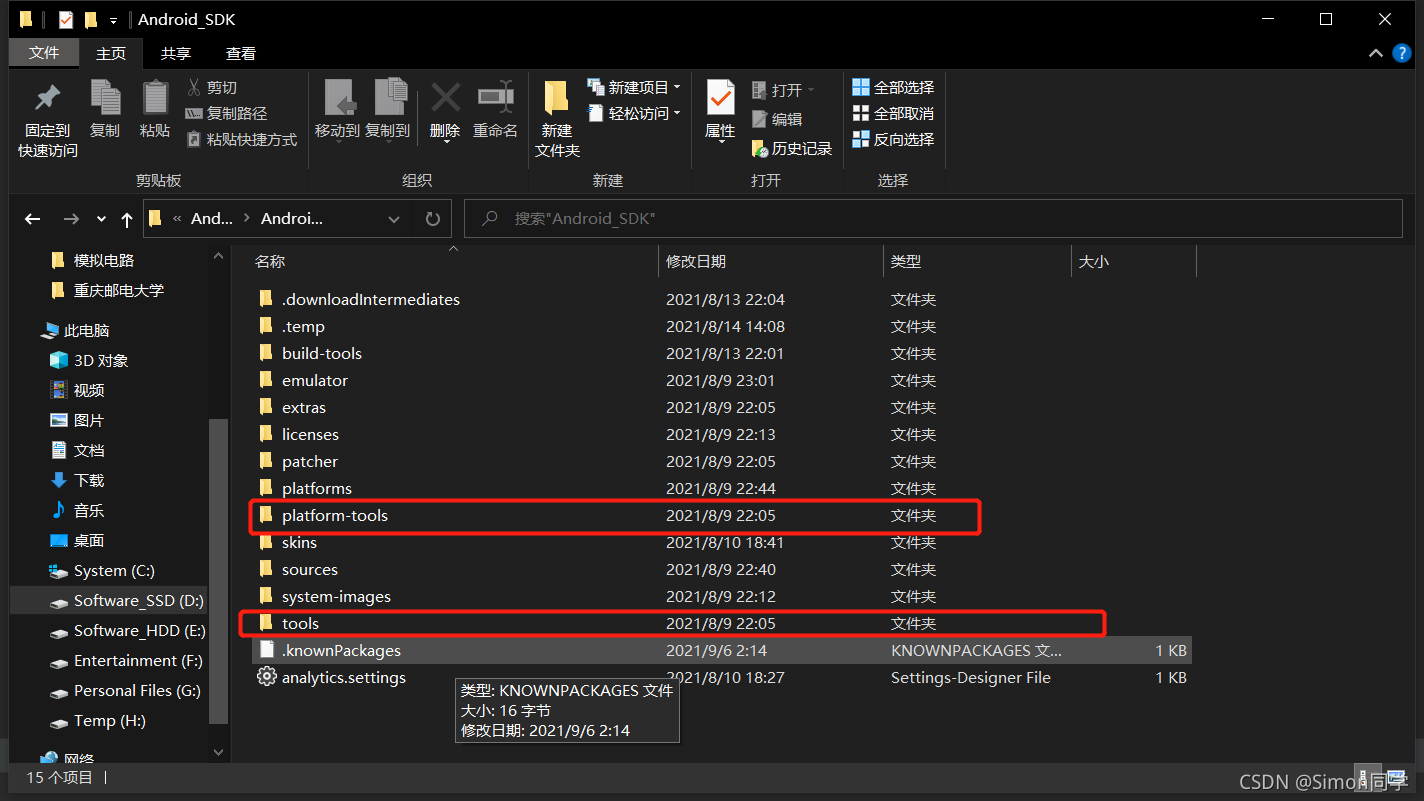1424x801 pixels.
Task: Click the Properties (属性) icon
Action: coord(720,98)
